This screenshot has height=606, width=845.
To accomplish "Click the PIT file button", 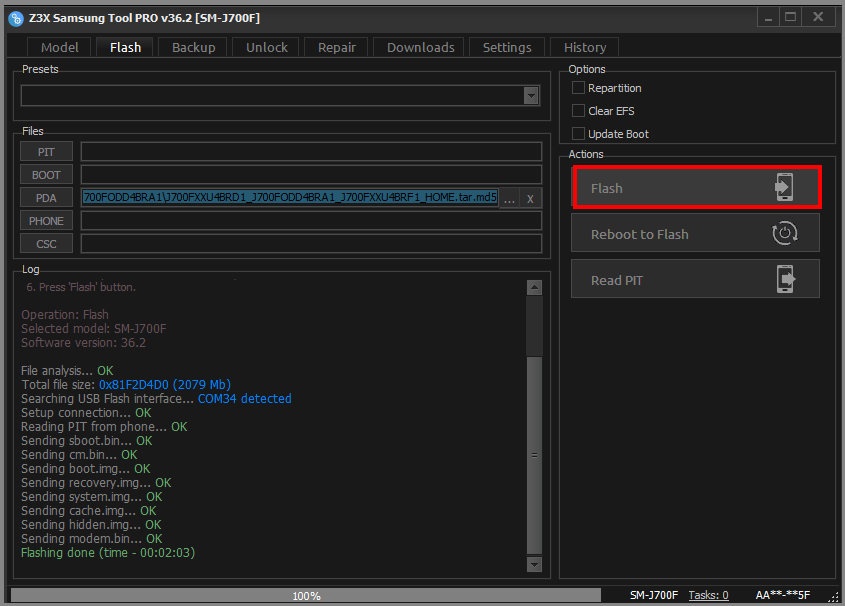I will tap(46, 152).
